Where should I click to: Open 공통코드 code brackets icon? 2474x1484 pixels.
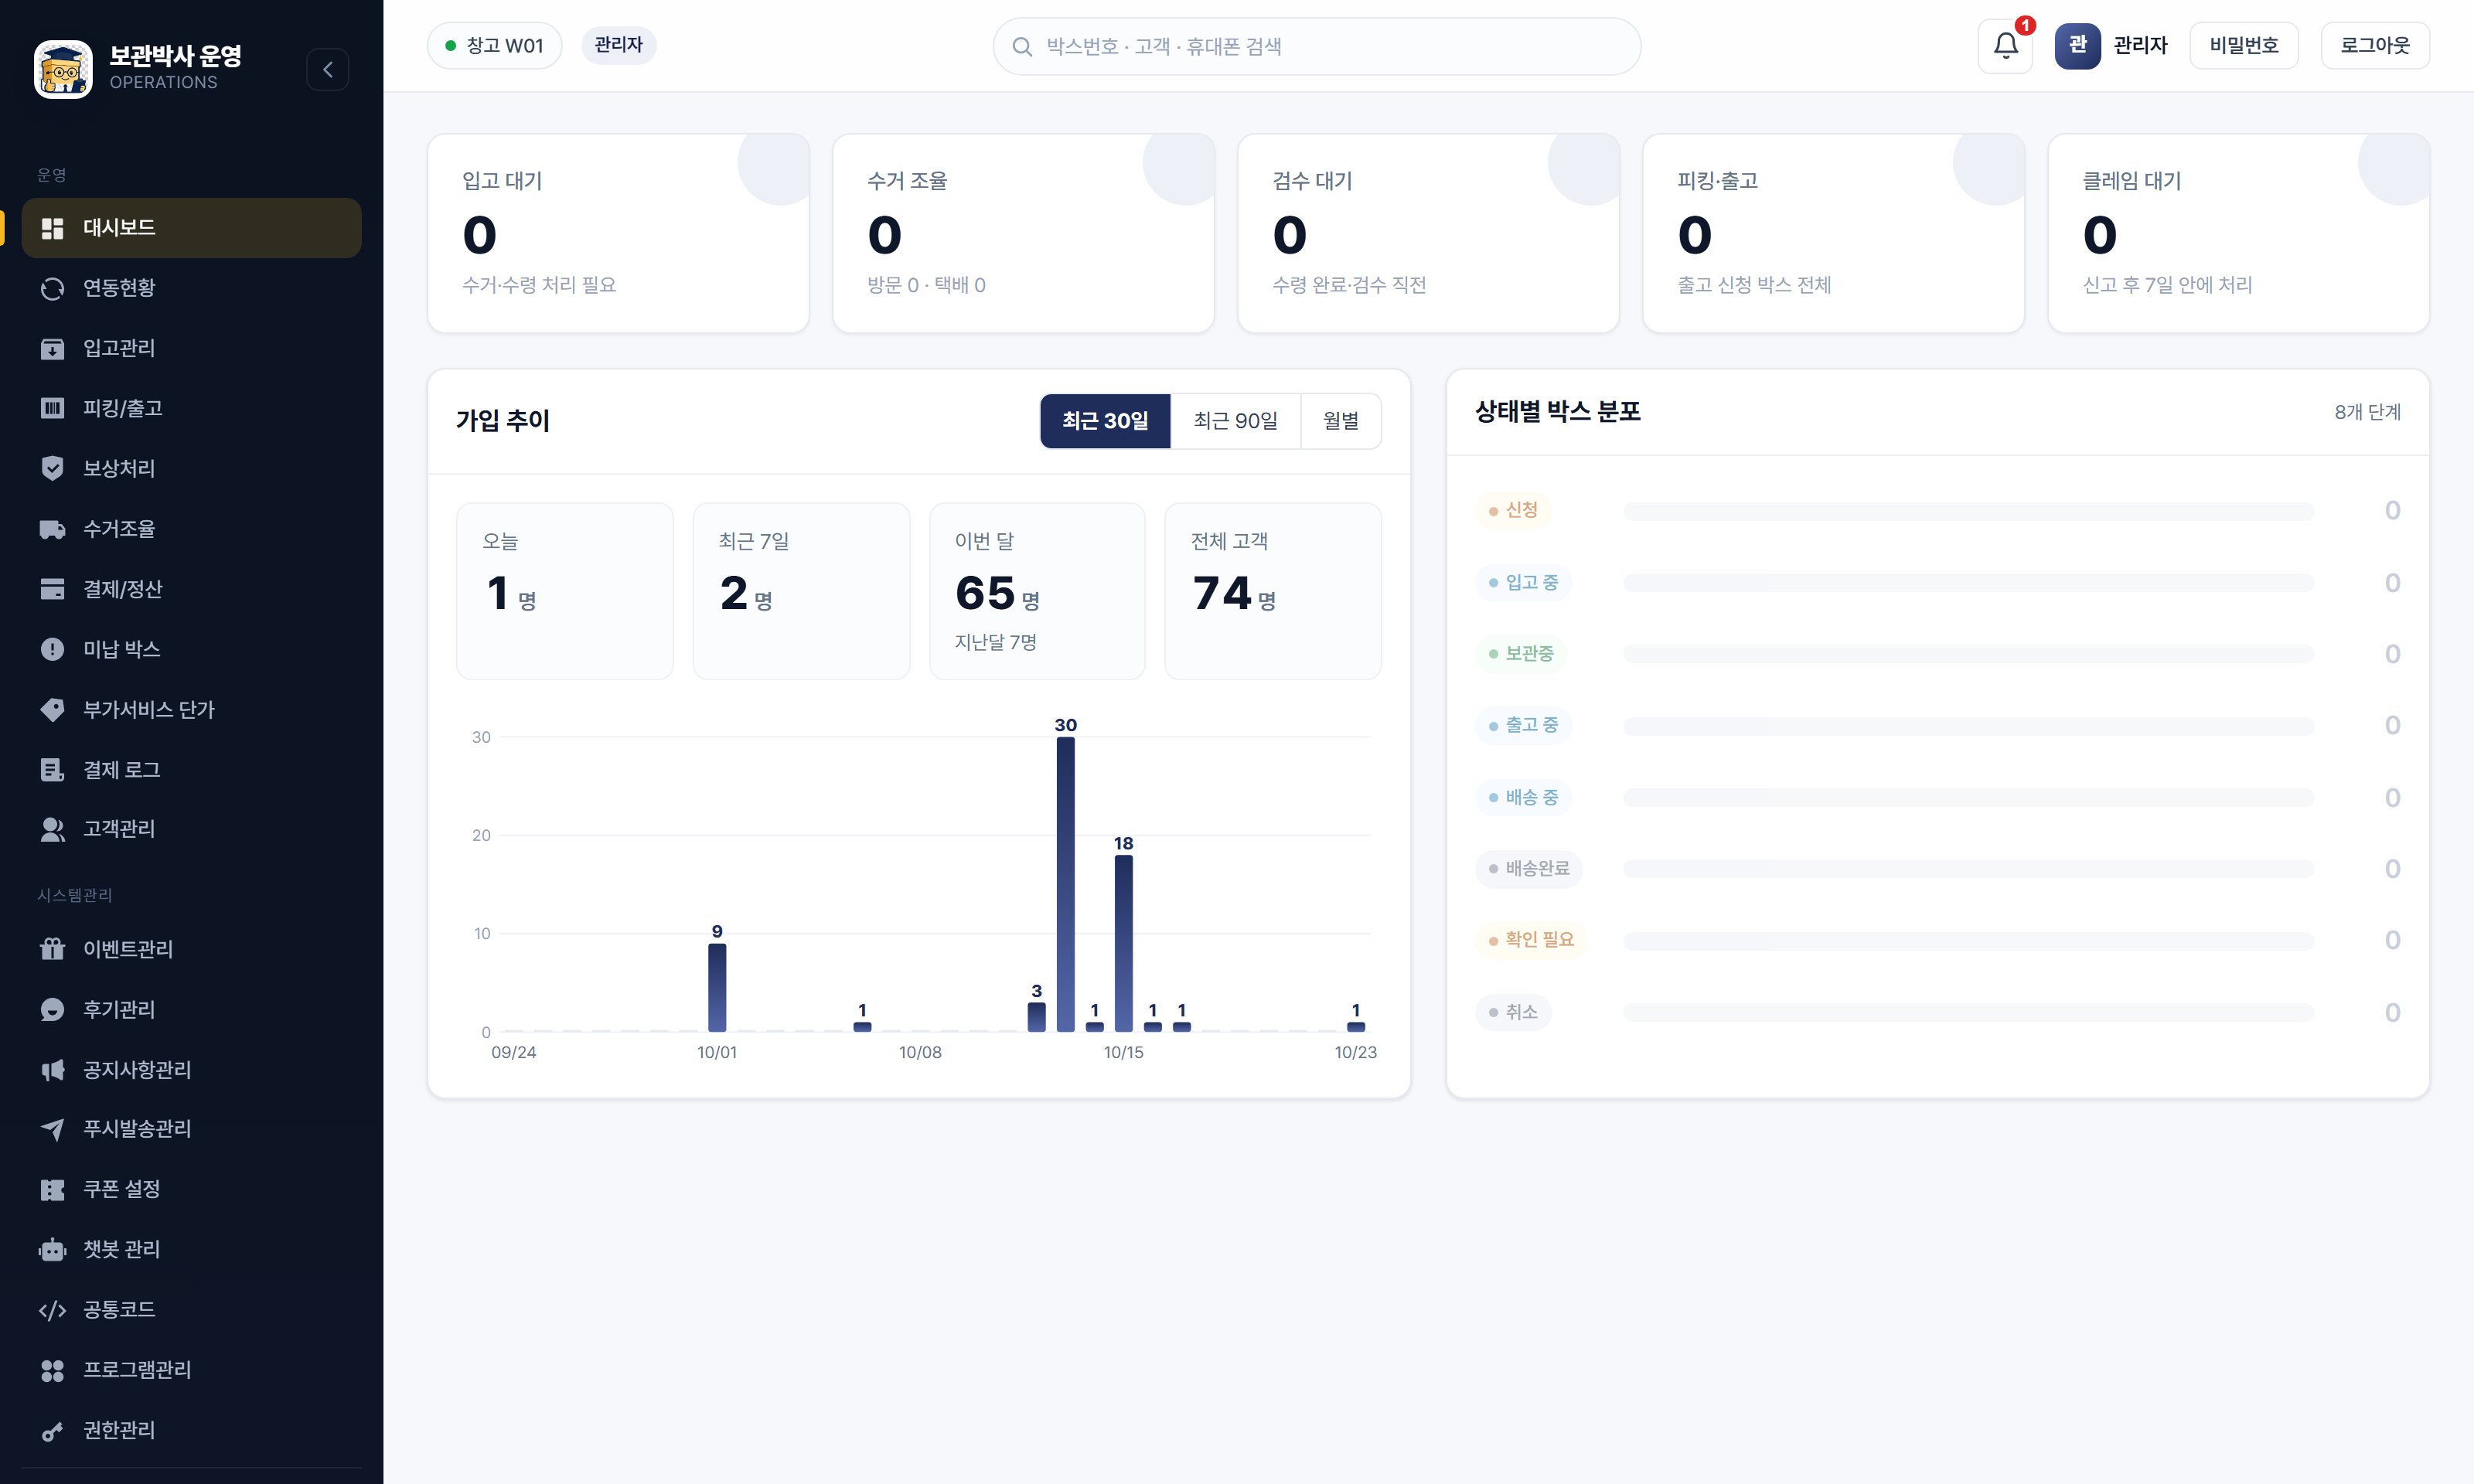point(52,1310)
